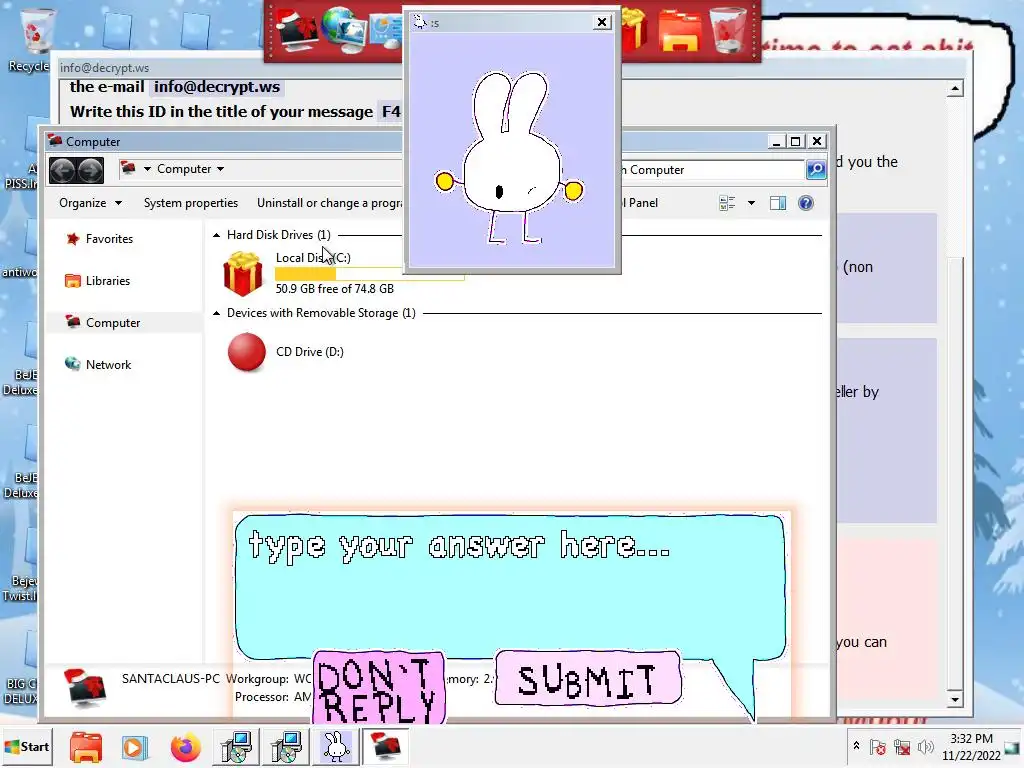Click the Search Computer input field
This screenshot has height=768, width=1024.
(712, 170)
